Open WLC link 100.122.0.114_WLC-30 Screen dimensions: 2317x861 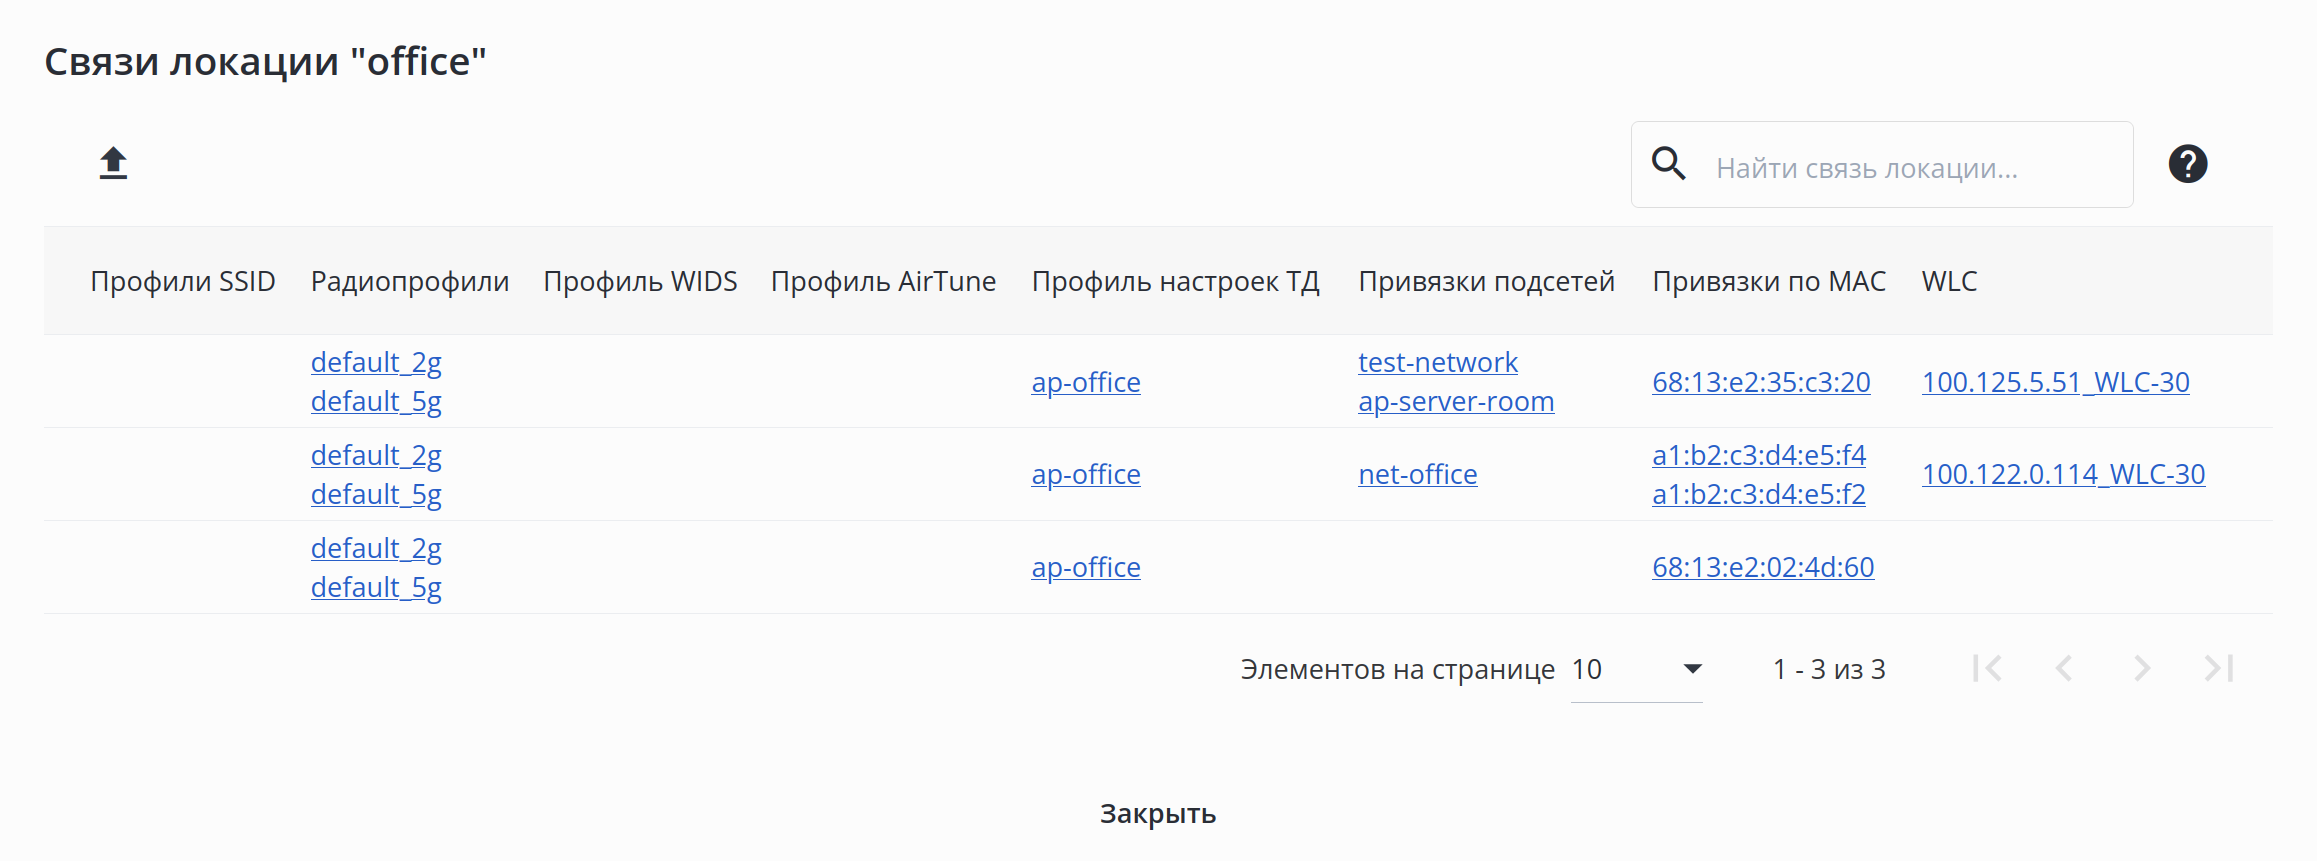coord(2063,474)
